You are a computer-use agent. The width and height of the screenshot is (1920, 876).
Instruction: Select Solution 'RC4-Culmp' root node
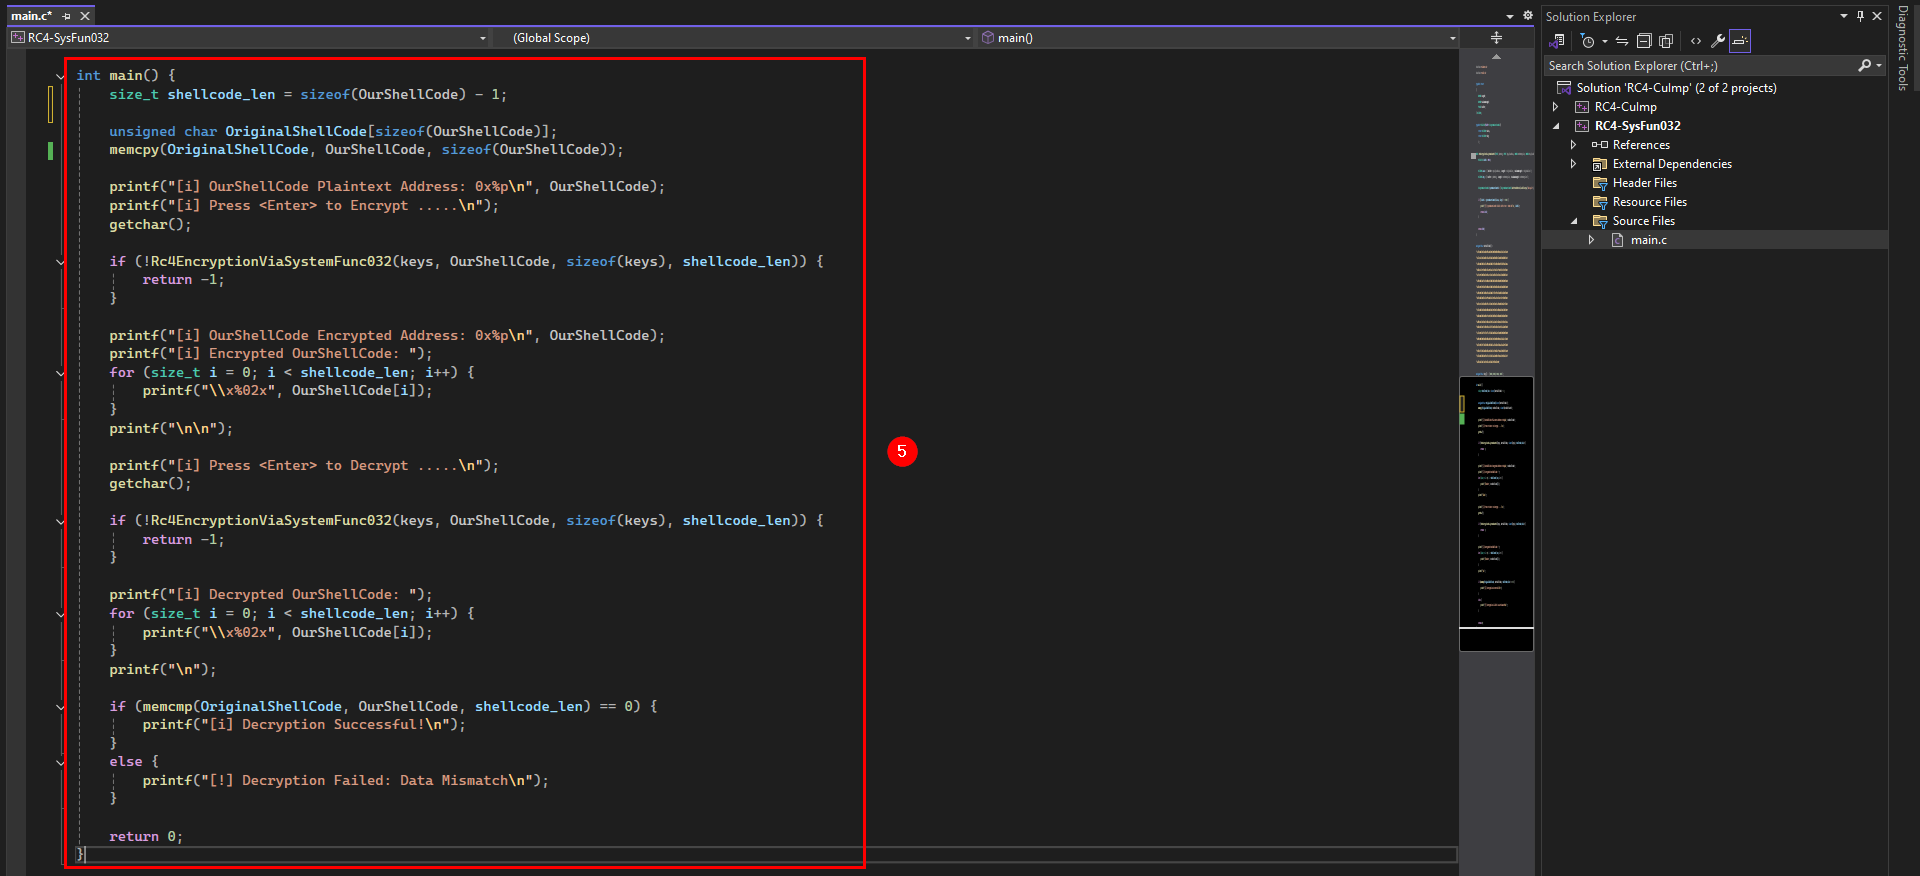click(x=1676, y=88)
